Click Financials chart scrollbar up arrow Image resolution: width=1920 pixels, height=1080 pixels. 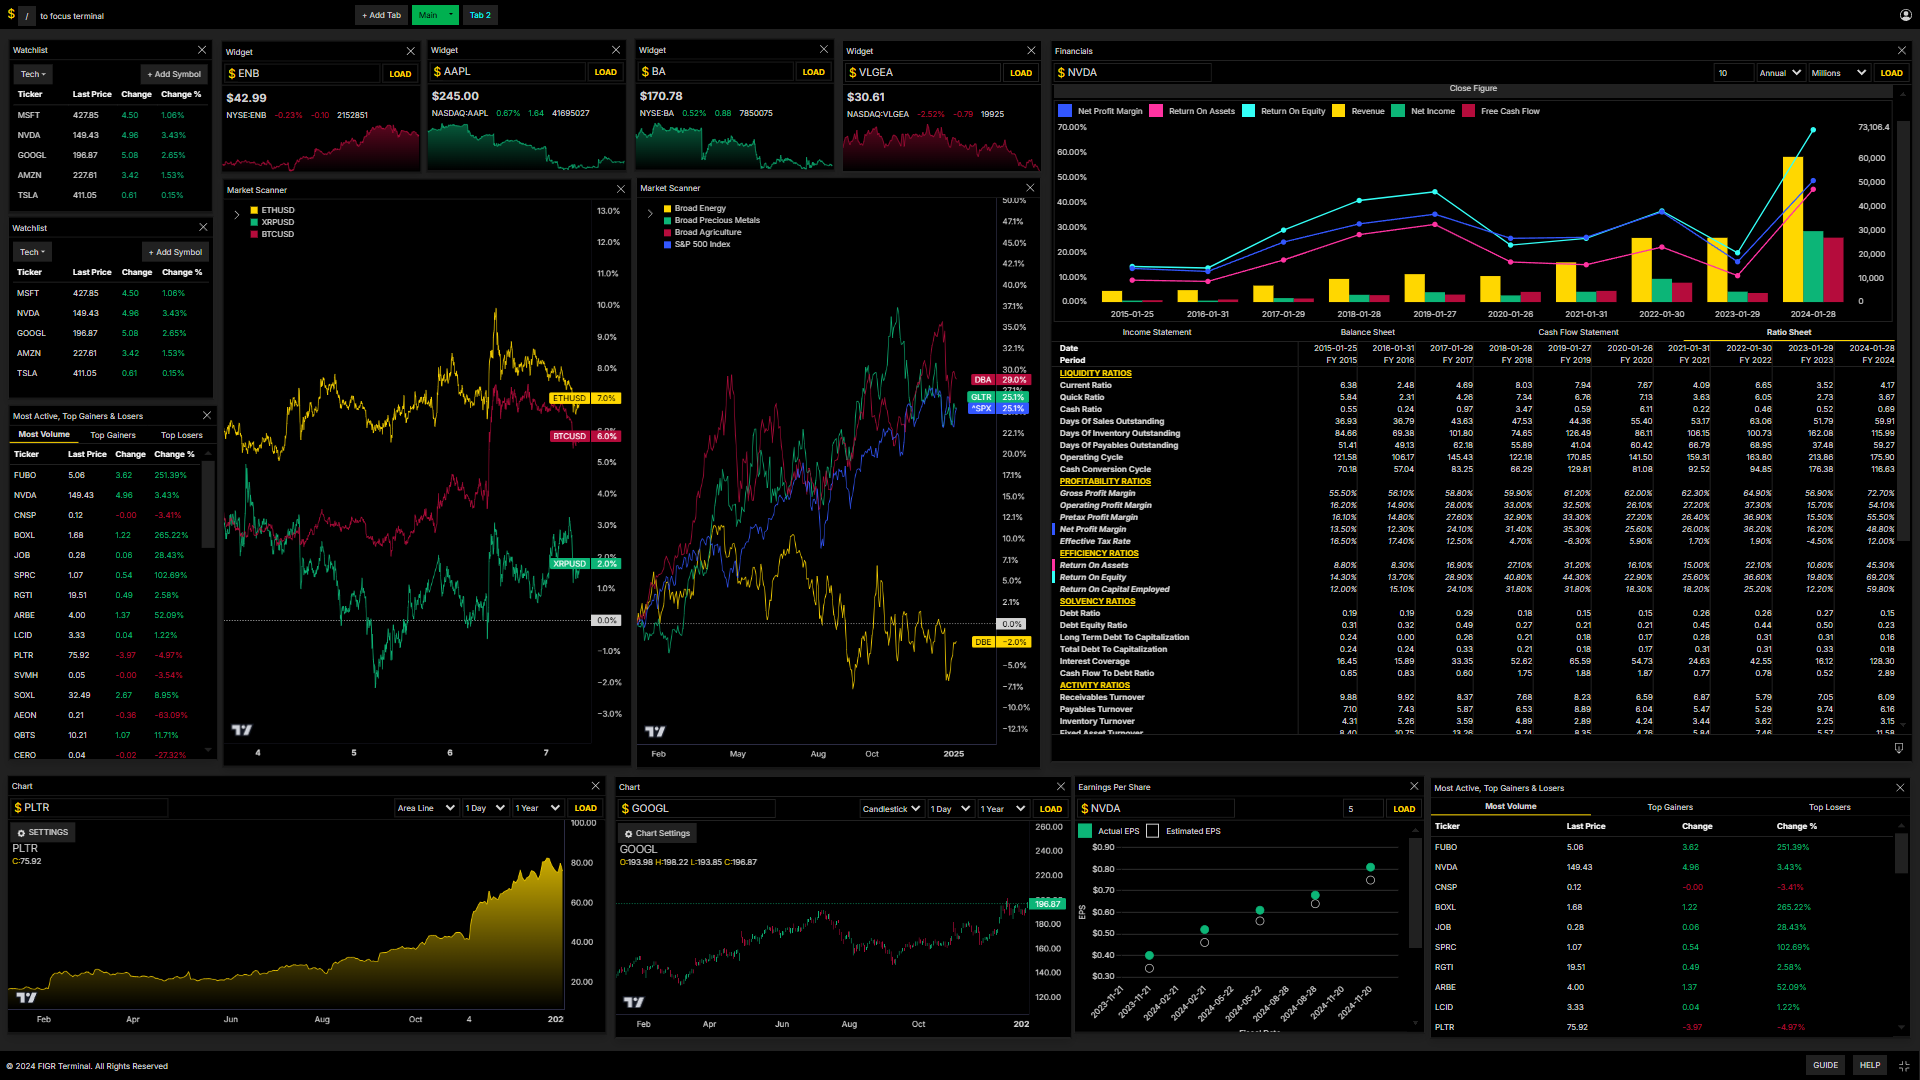[1904, 92]
